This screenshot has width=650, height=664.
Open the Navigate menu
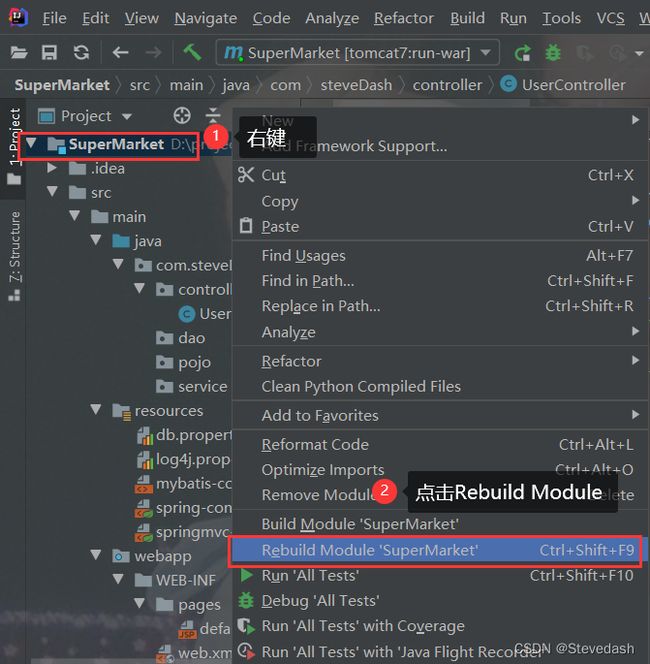205,18
